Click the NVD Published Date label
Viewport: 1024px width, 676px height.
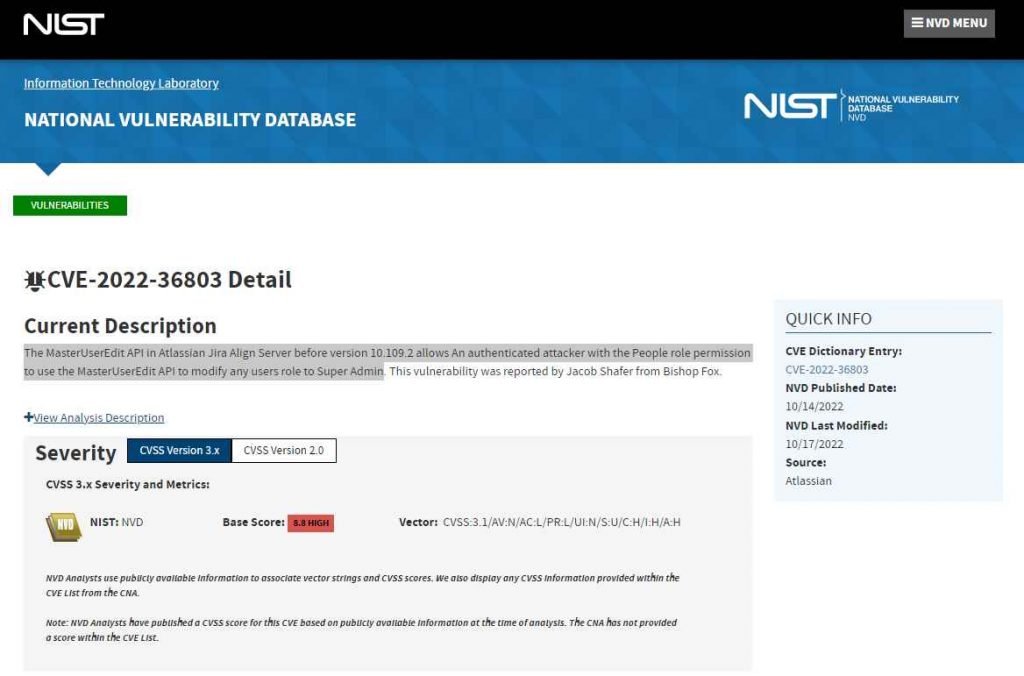click(841, 388)
